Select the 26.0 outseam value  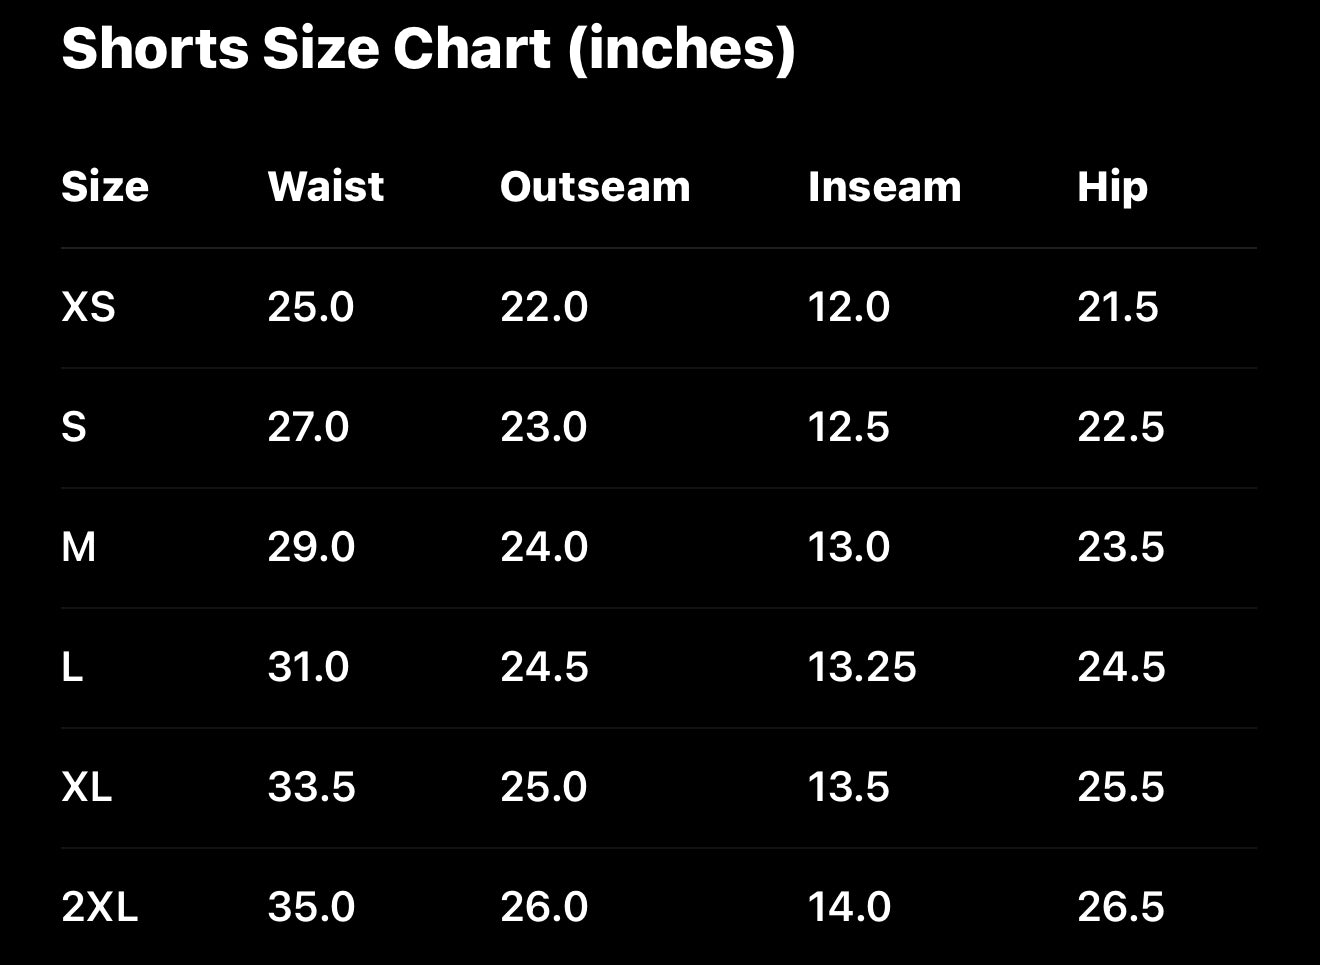[544, 907]
